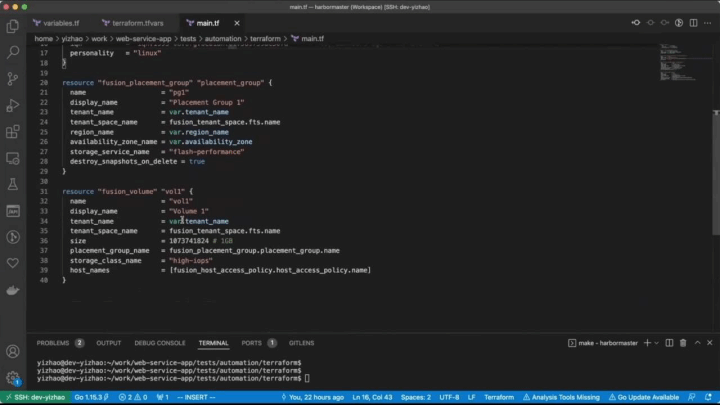
Task: Click the Accounts icon in activity bar
Action: click(13, 351)
